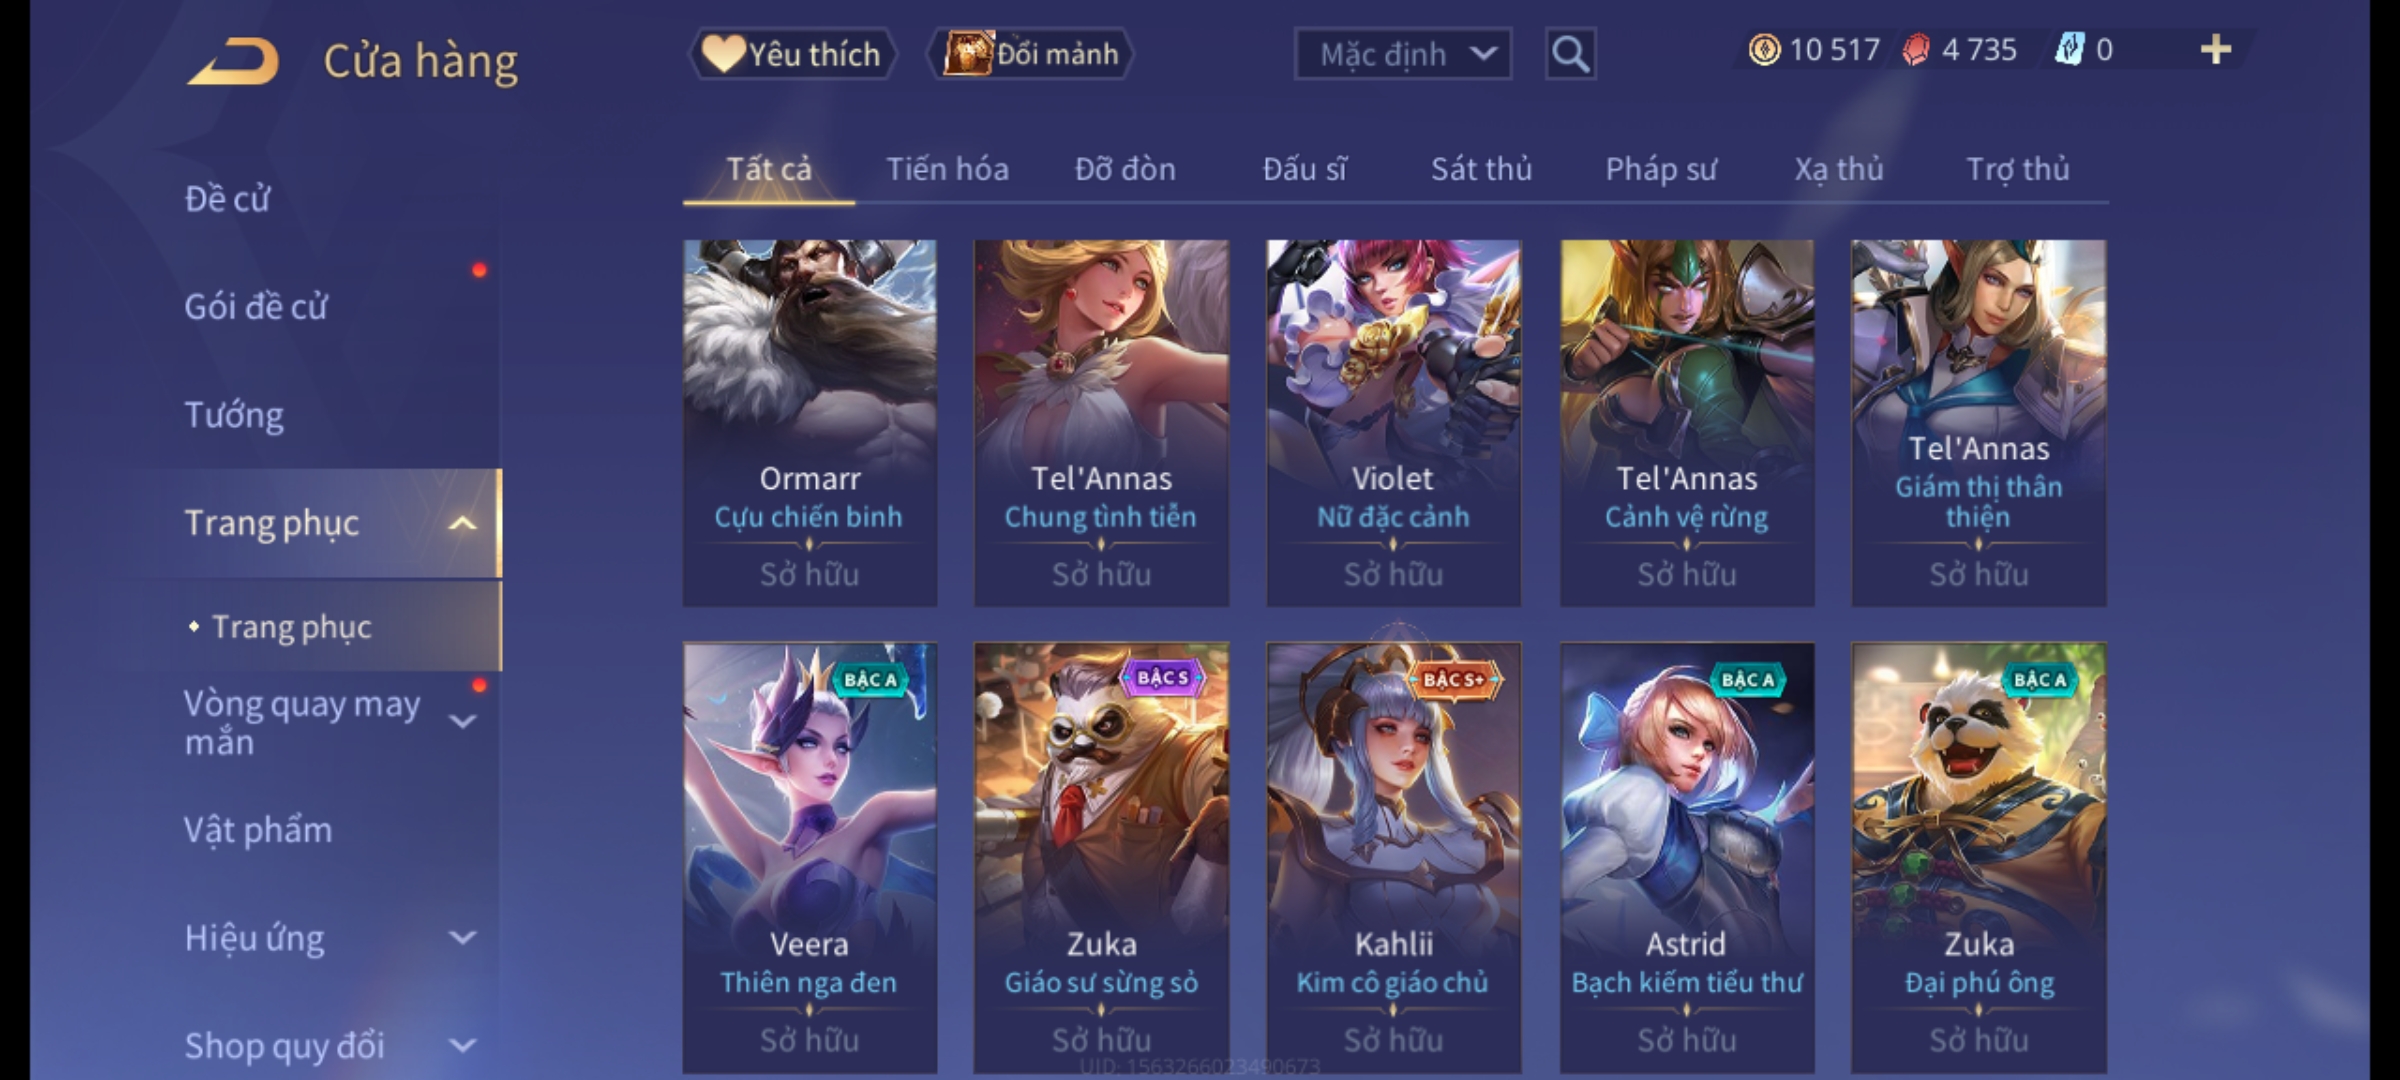Open the Tướng menu entry

click(x=234, y=415)
